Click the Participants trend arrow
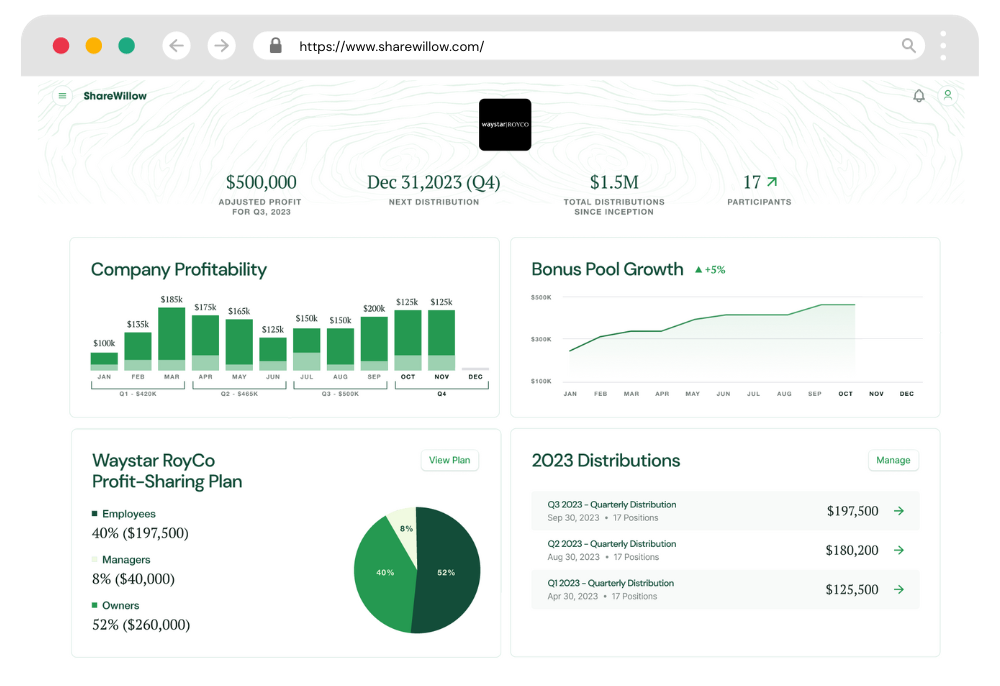 coord(770,180)
